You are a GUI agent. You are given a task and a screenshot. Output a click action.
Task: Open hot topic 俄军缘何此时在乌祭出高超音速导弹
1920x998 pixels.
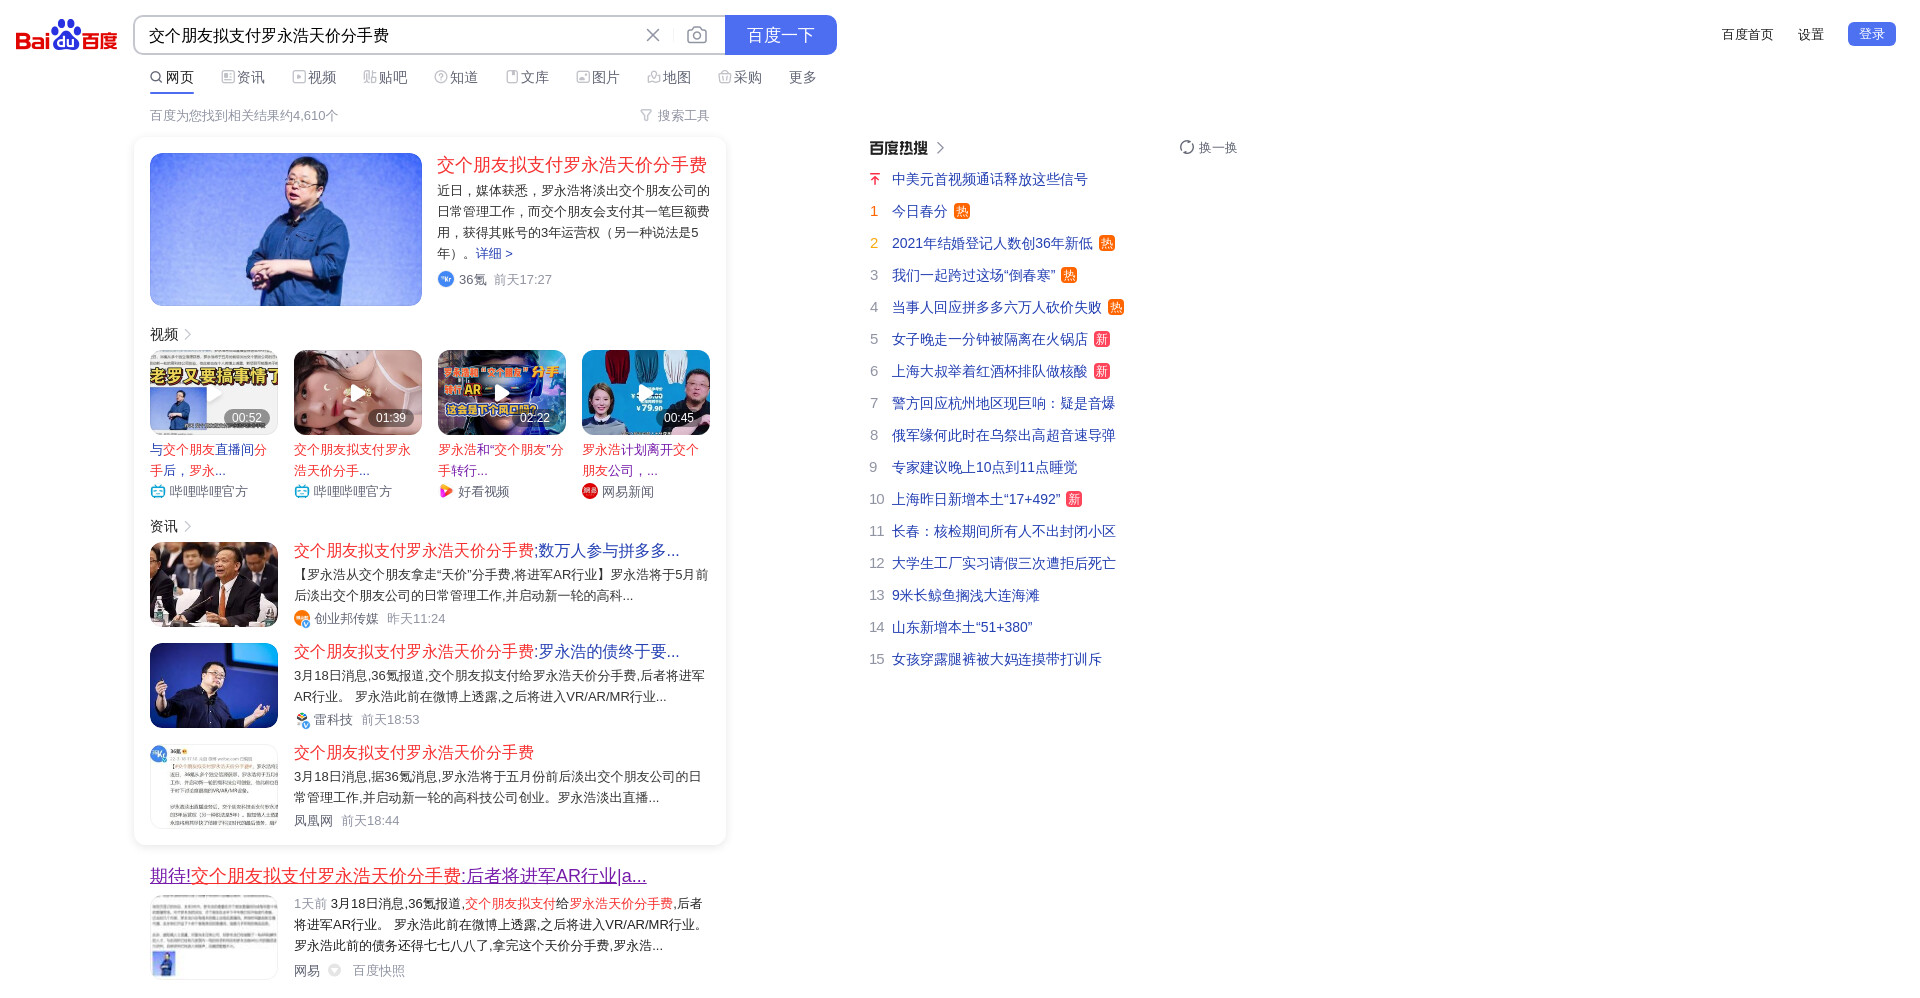[x=1003, y=436]
